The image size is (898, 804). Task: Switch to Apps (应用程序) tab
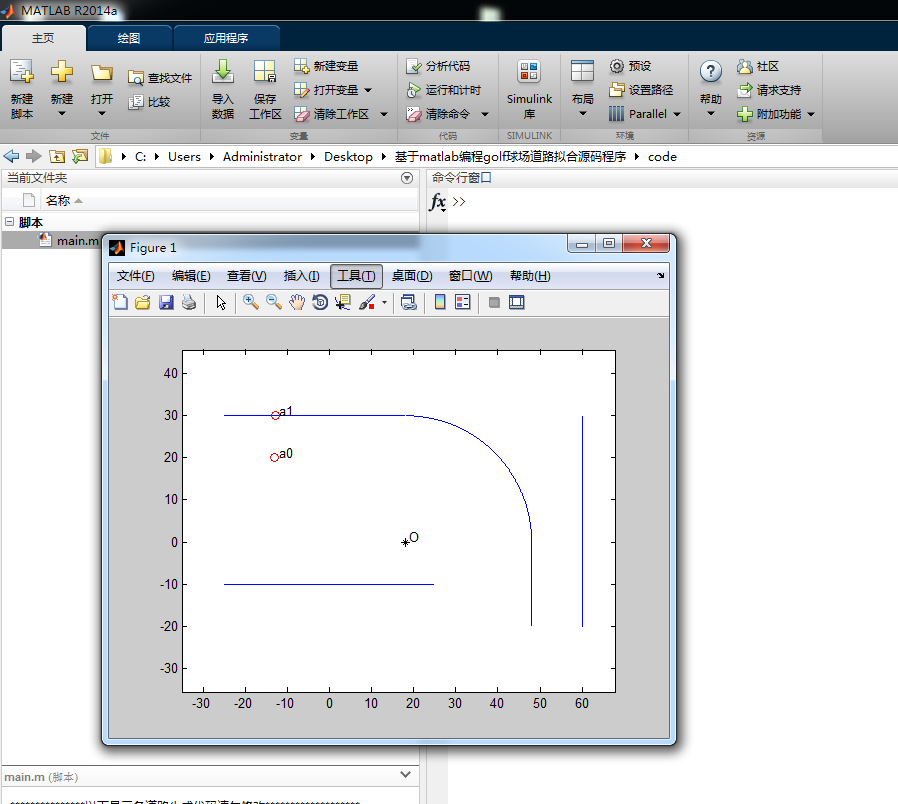(x=226, y=38)
